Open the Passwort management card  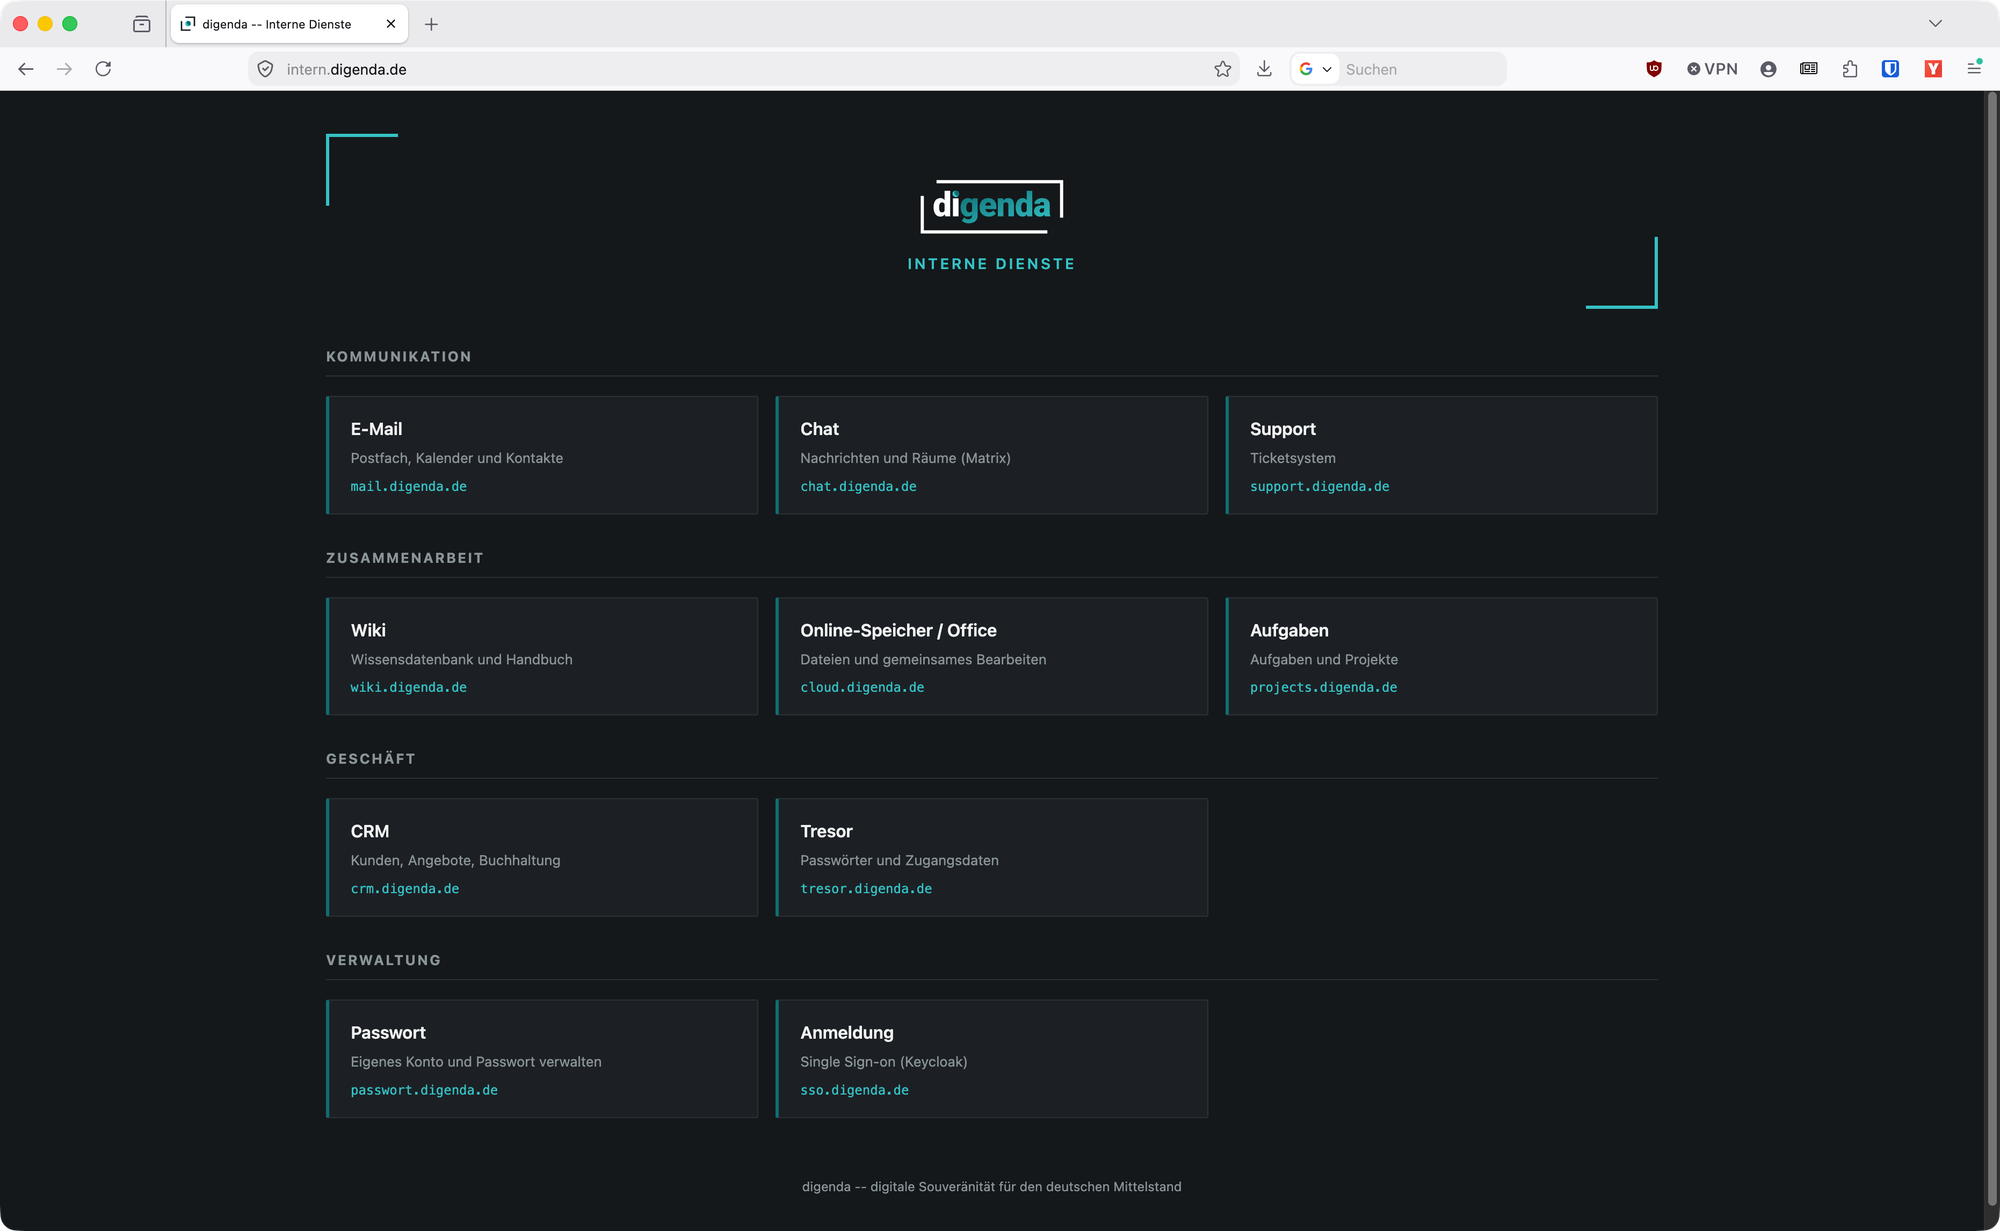(x=542, y=1058)
